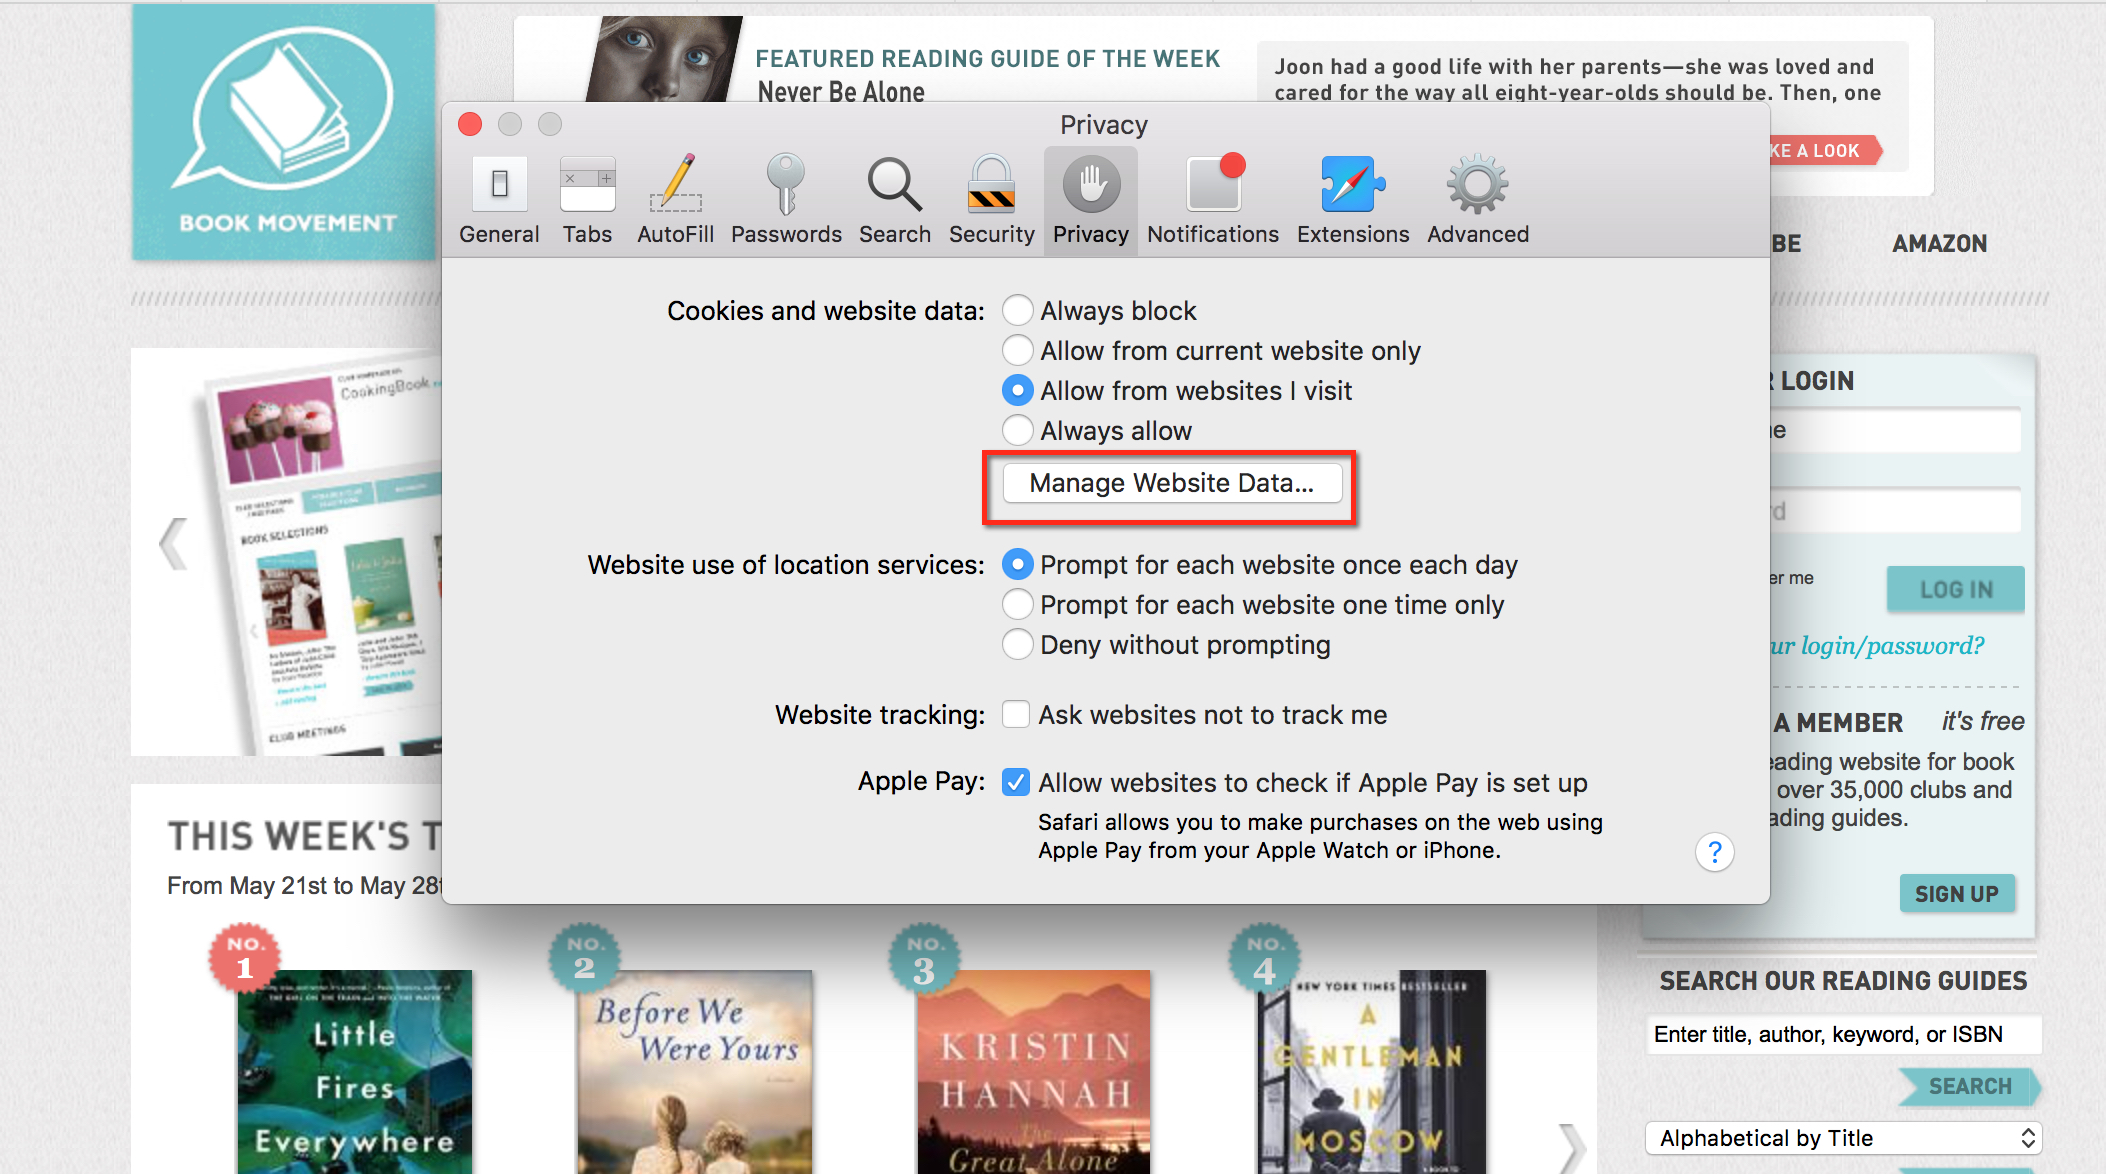2106x1174 pixels.
Task: Click Manage Website Data button
Action: [1171, 483]
